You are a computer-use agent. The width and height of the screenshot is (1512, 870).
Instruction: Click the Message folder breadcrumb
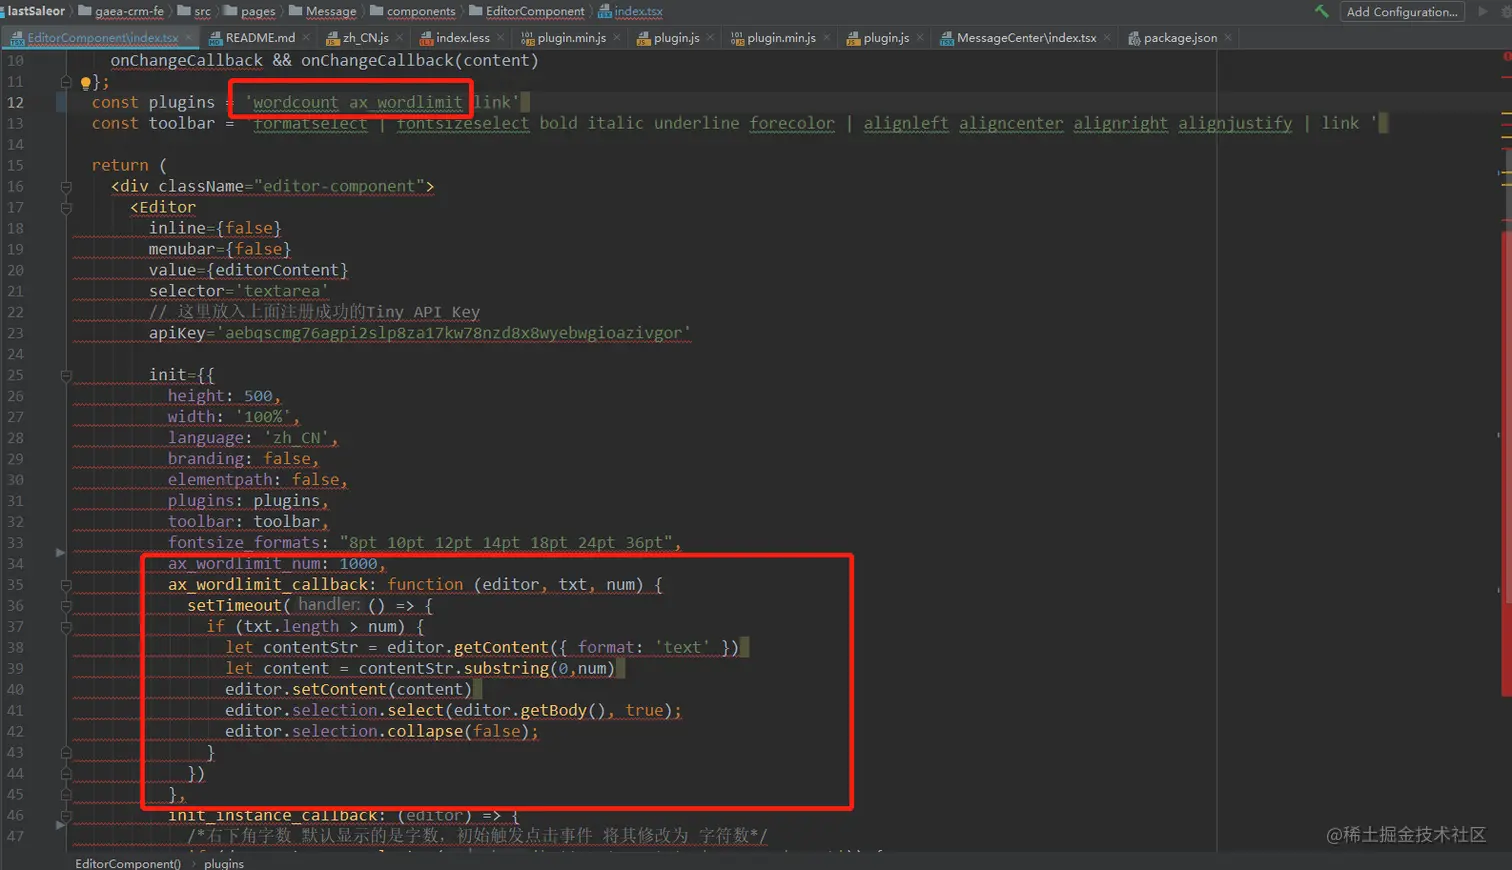tap(322, 11)
